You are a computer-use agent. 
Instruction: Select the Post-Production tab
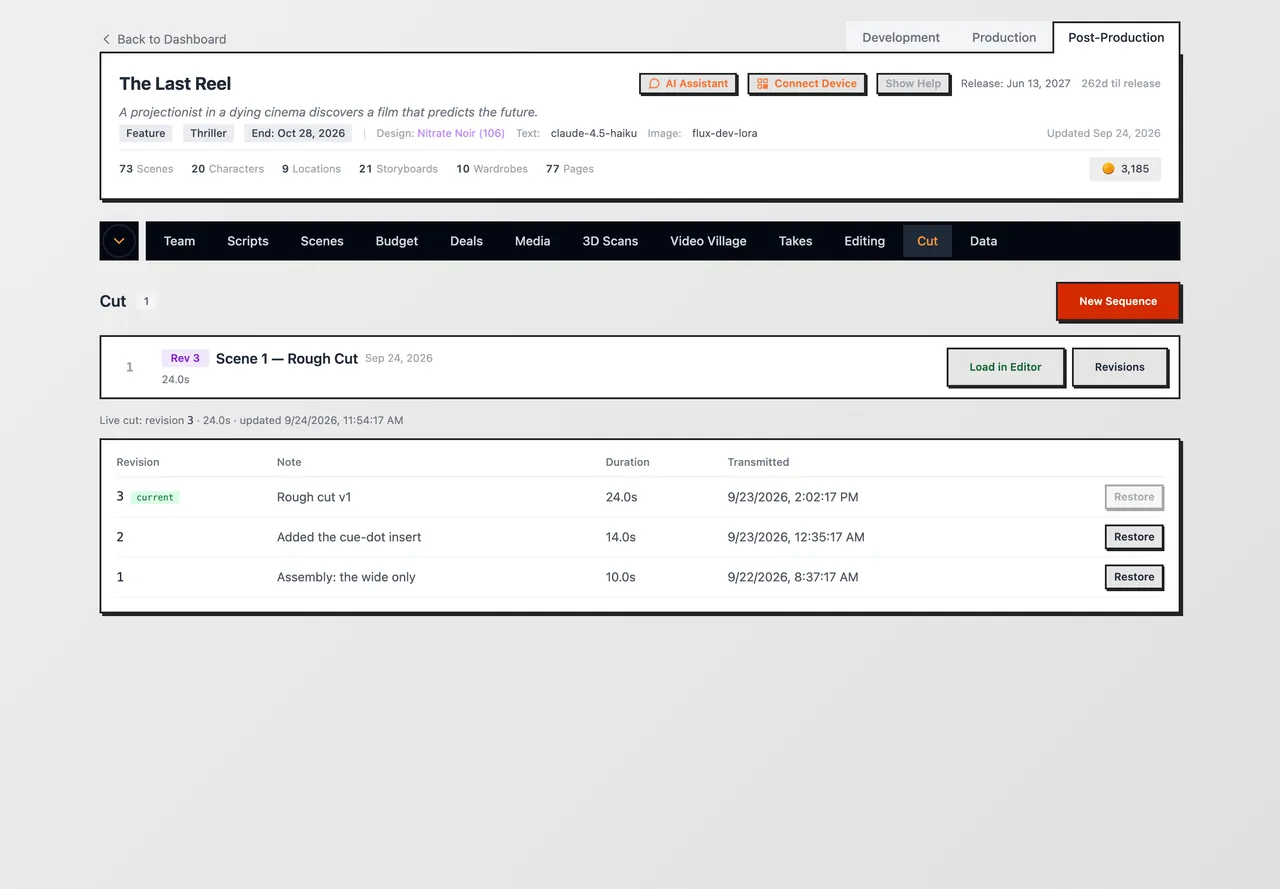point(1116,38)
